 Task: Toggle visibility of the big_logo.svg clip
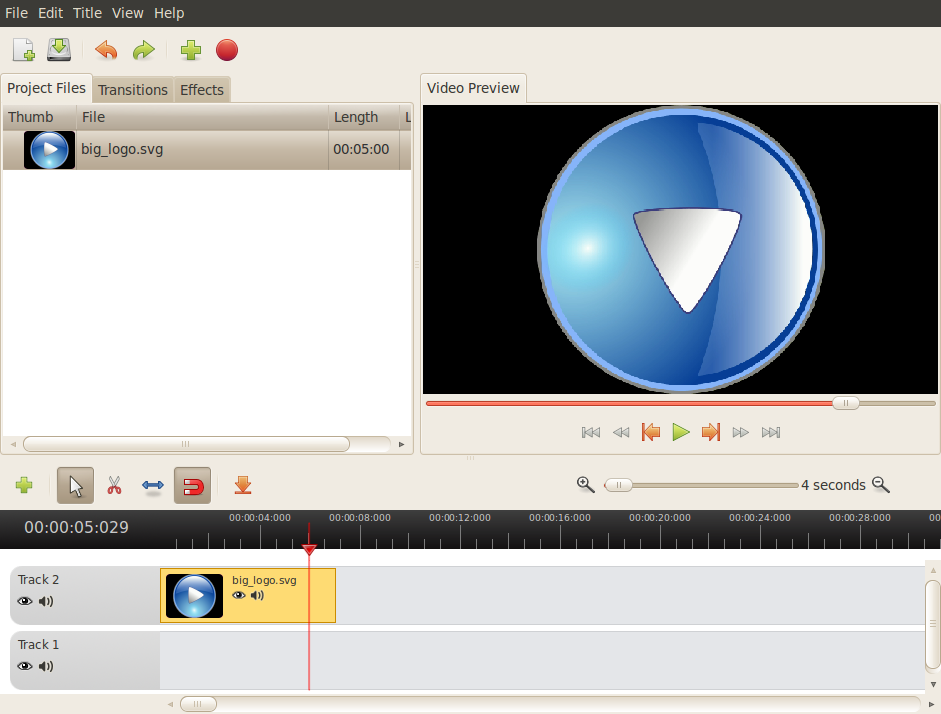point(239,595)
